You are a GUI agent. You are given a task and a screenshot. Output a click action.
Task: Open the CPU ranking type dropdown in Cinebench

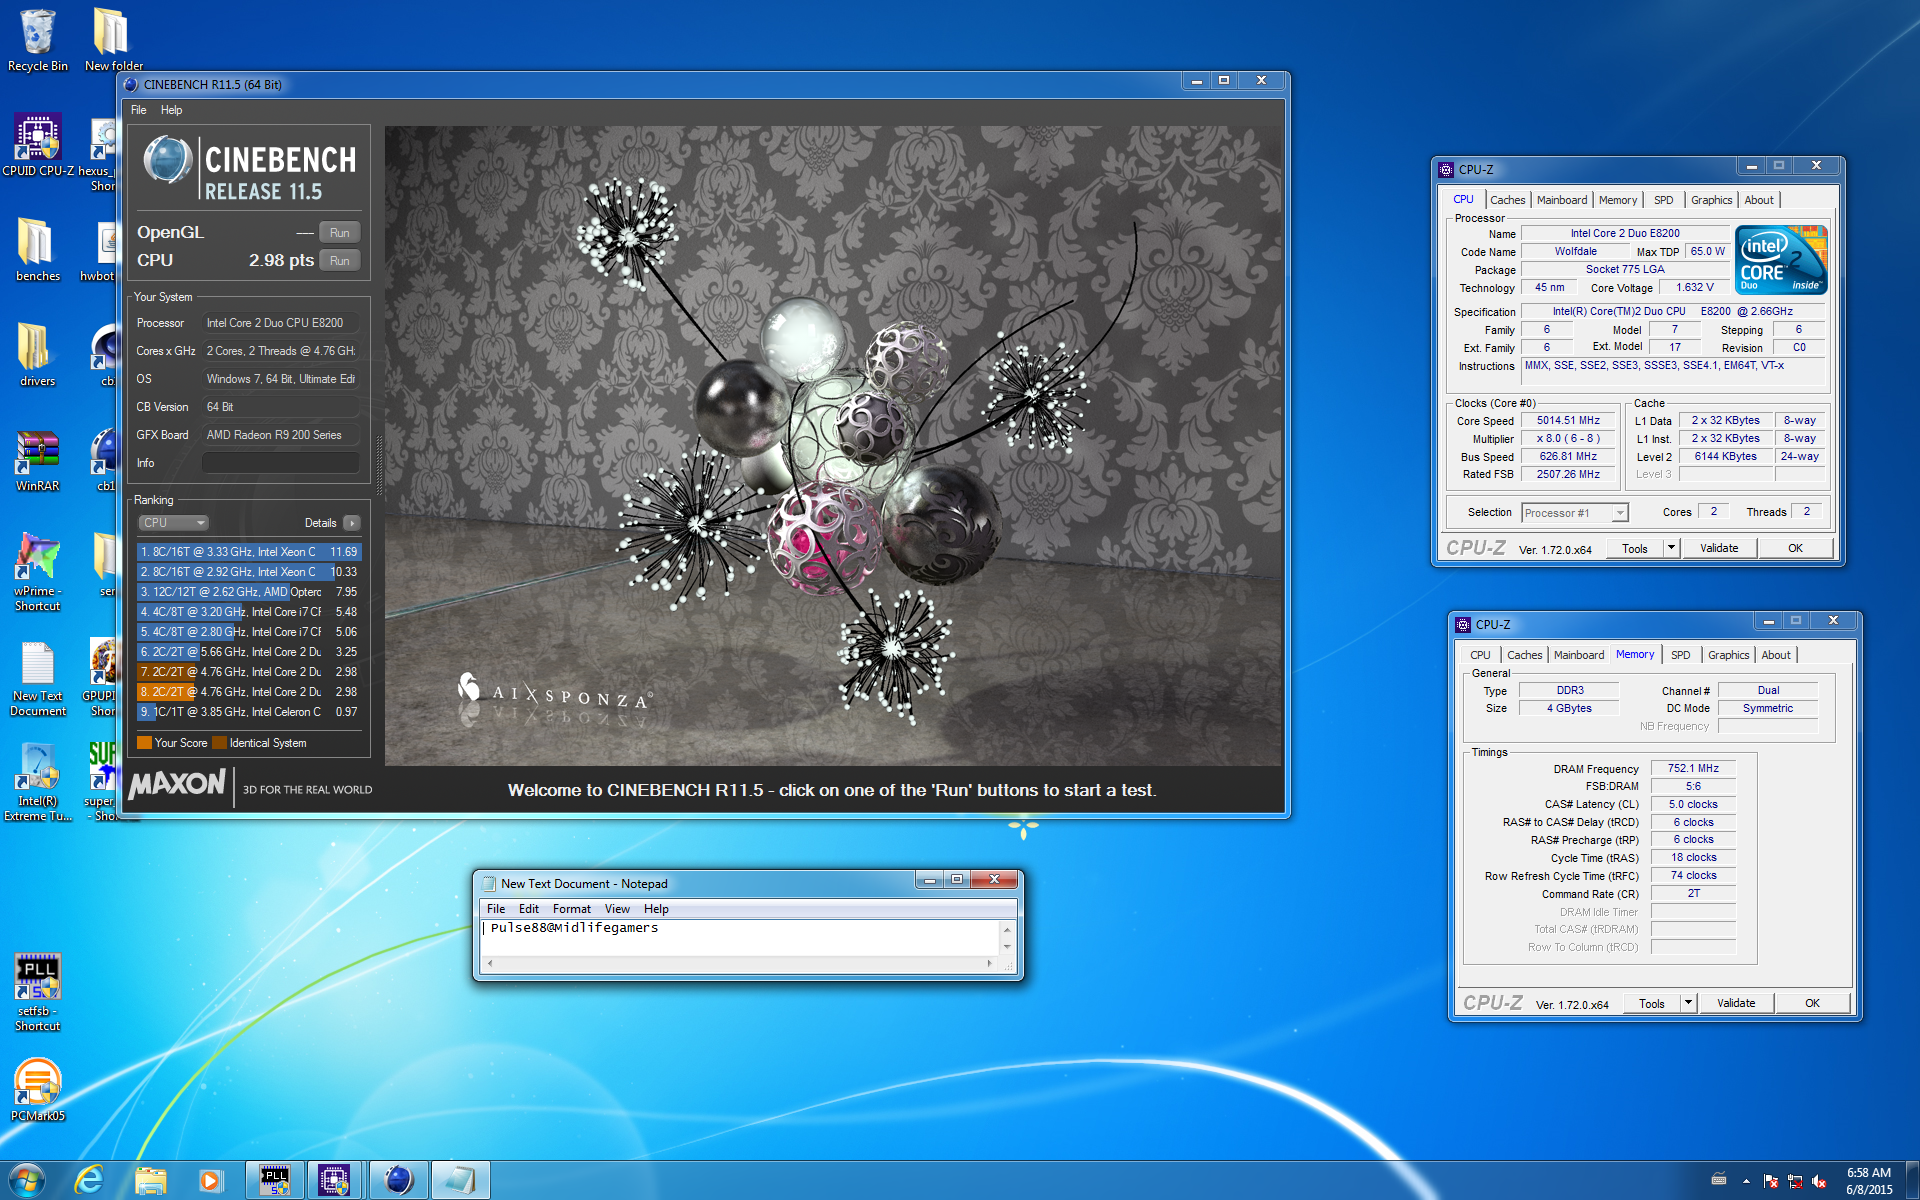click(173, 523)
